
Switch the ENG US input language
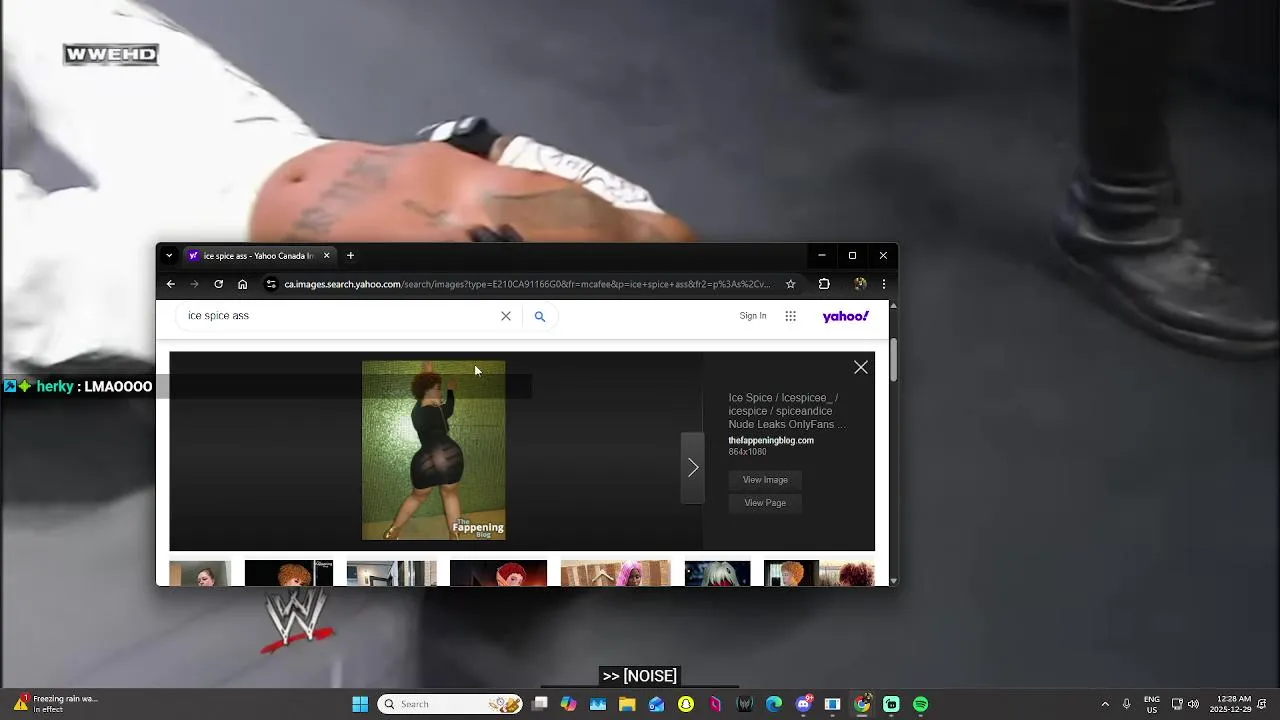point(1152,704)
